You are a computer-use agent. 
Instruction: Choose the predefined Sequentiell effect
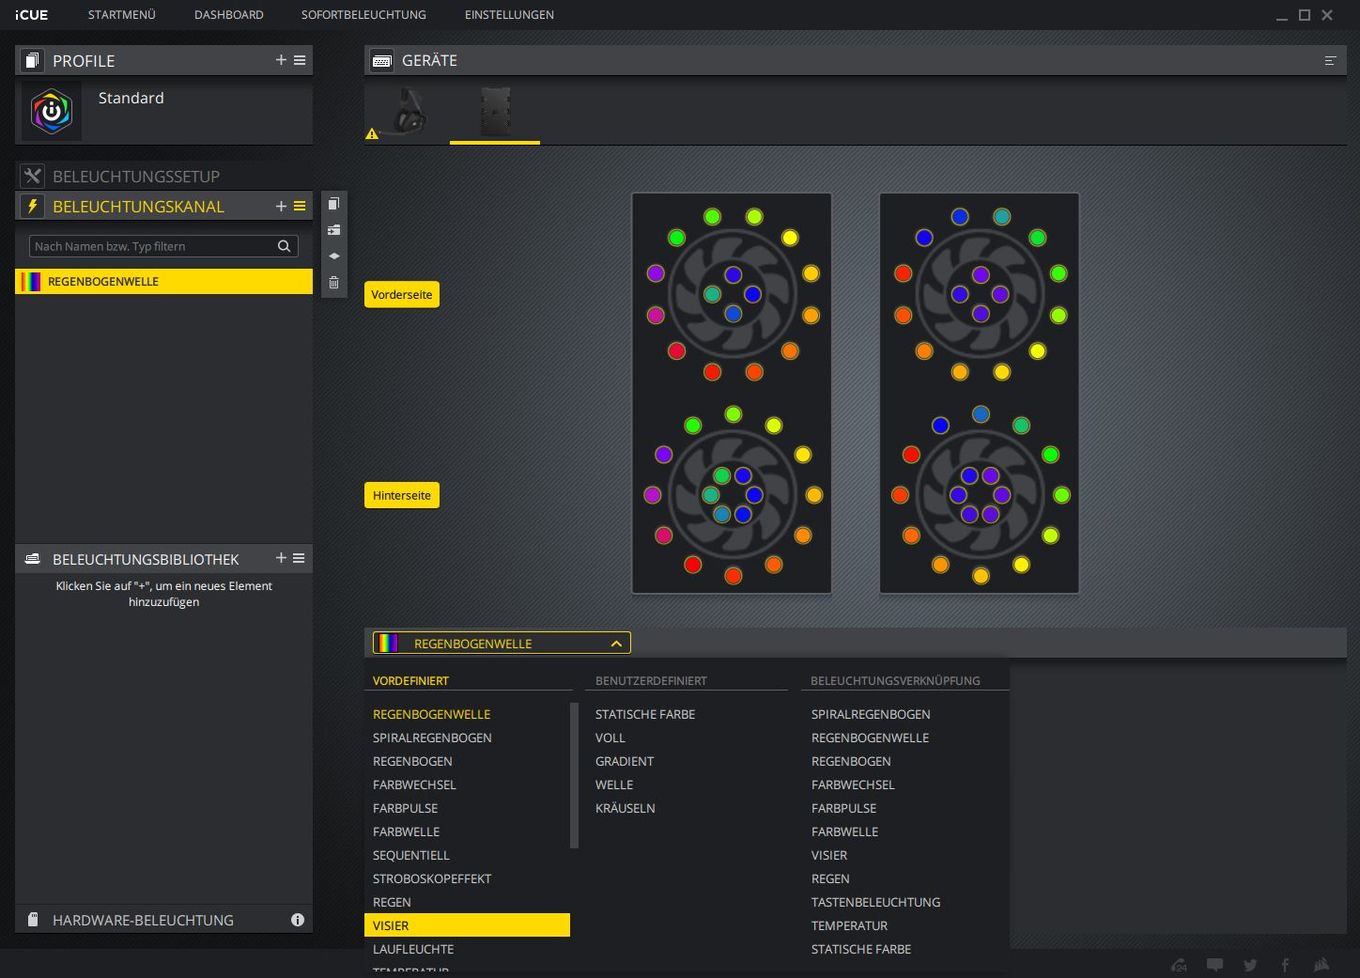pos(411,855)
